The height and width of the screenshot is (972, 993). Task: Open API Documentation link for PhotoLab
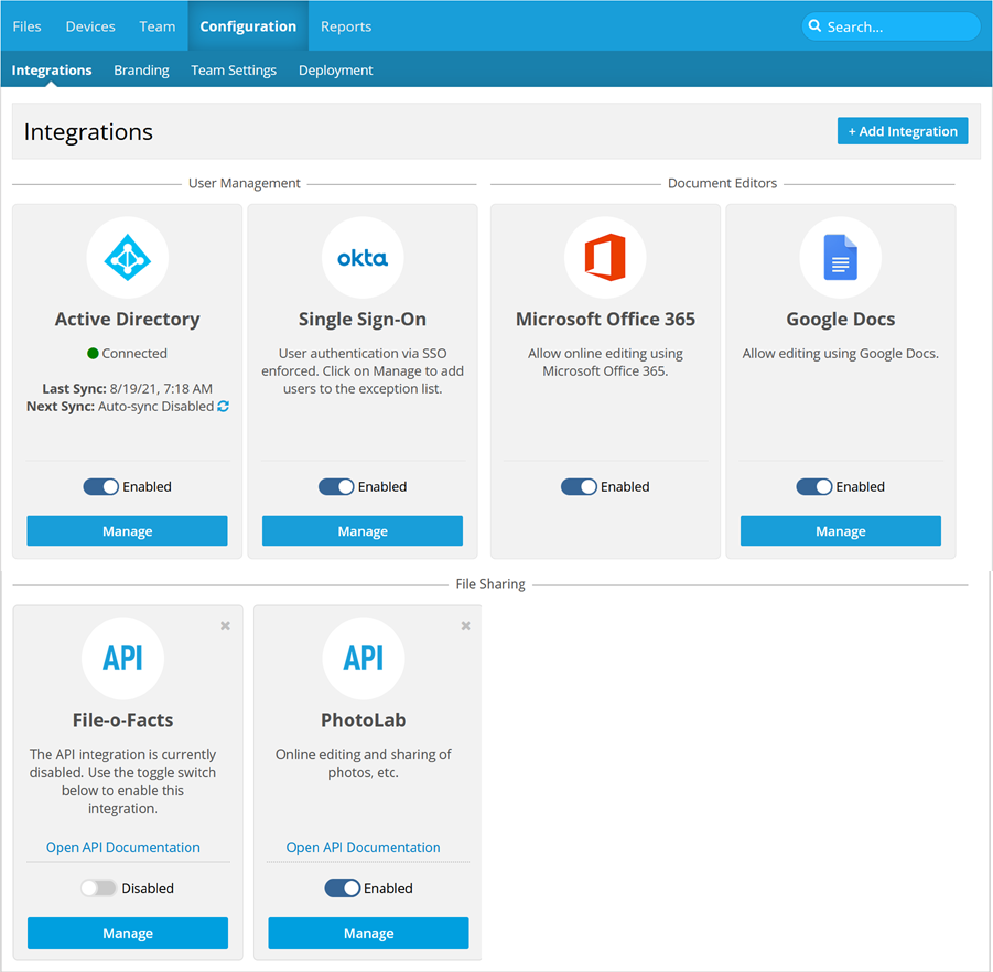[363, 847]
